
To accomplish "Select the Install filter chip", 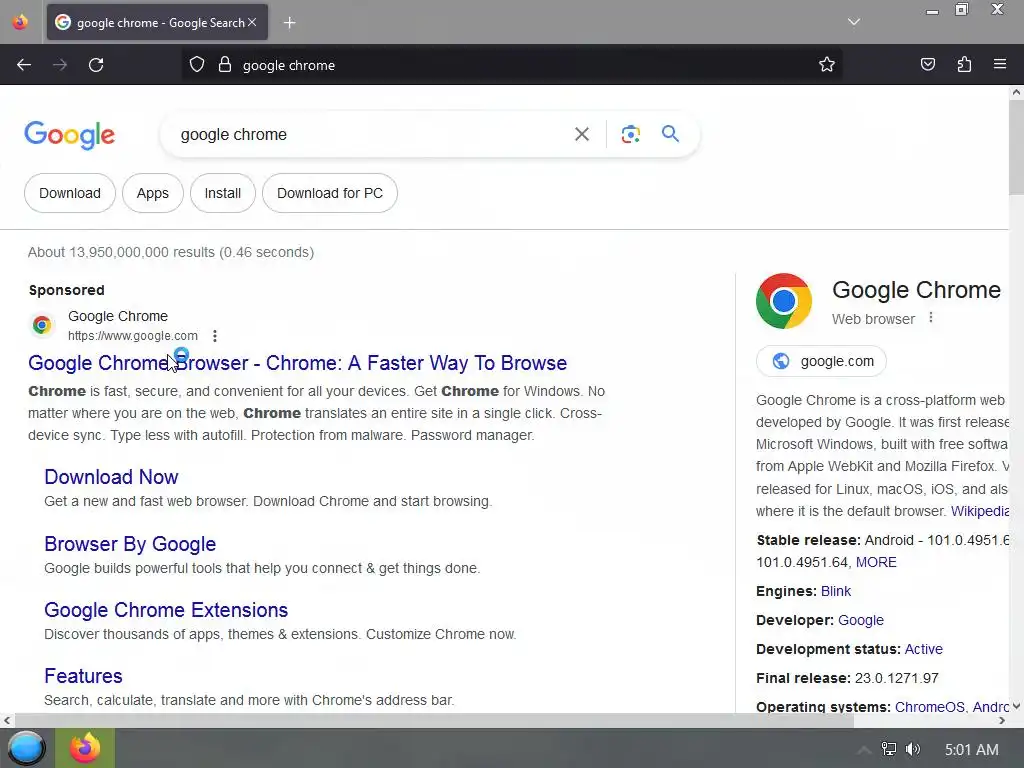I will coord(223,193).
